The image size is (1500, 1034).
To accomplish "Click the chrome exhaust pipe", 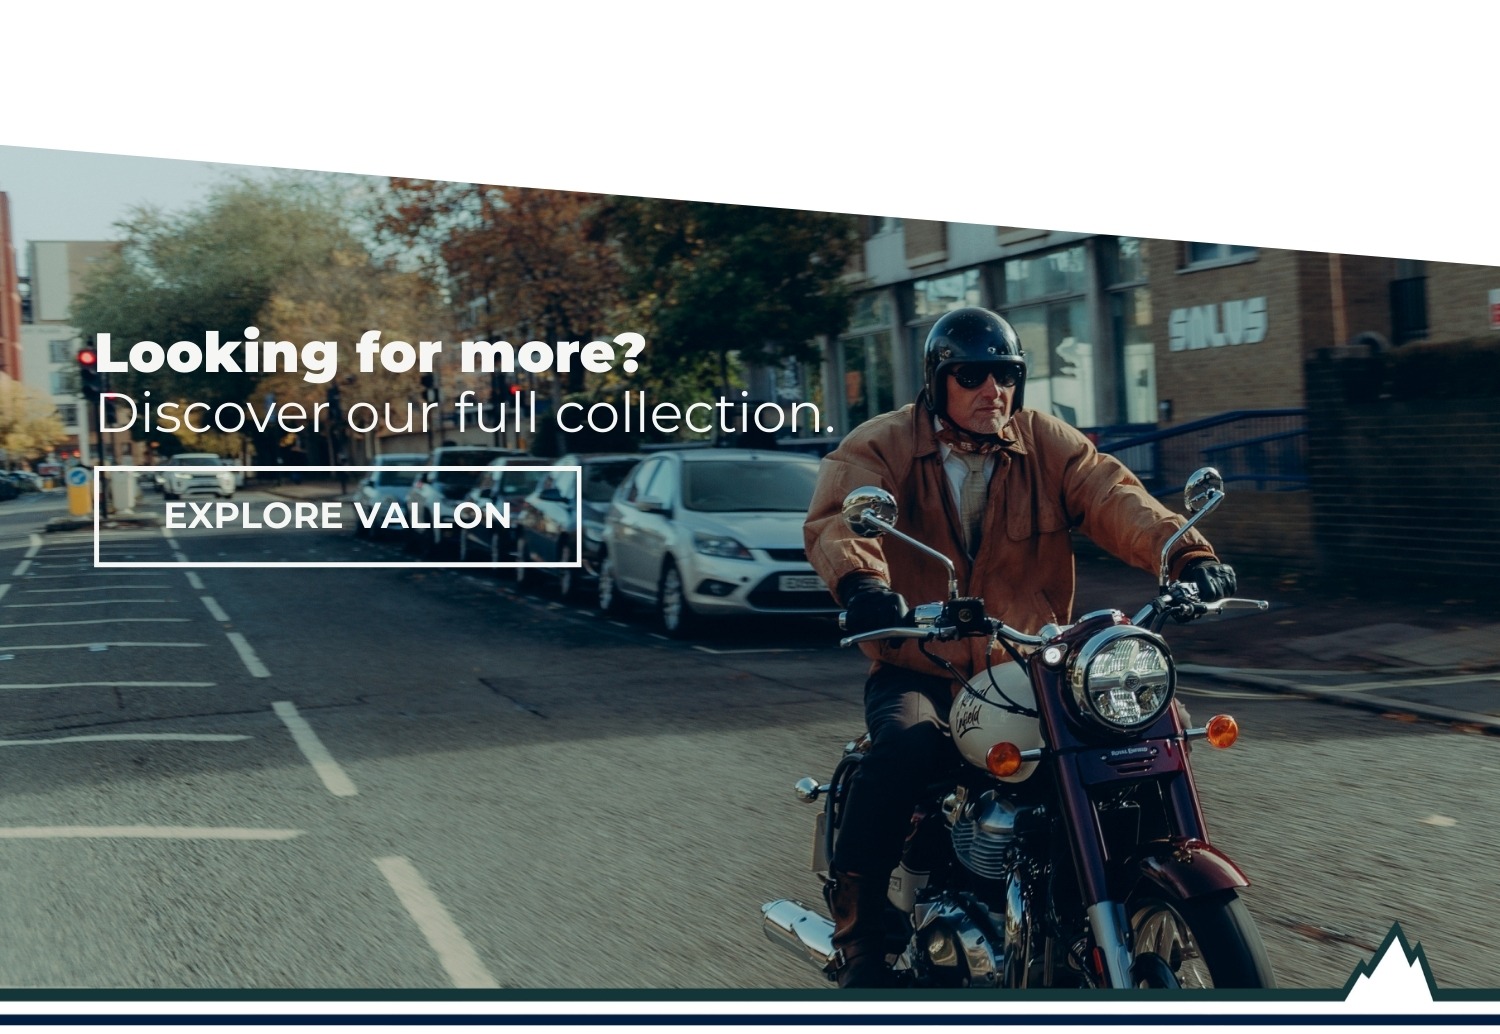I will 800,932.
